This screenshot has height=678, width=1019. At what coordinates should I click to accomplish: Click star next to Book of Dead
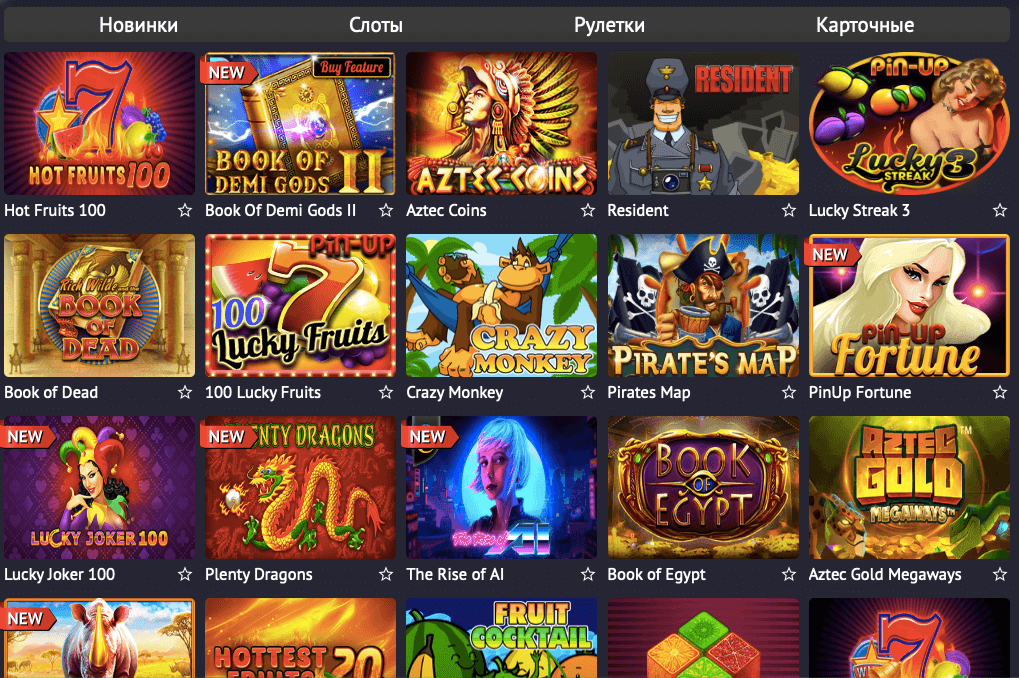pyautogui.click(x=185, y=392)
